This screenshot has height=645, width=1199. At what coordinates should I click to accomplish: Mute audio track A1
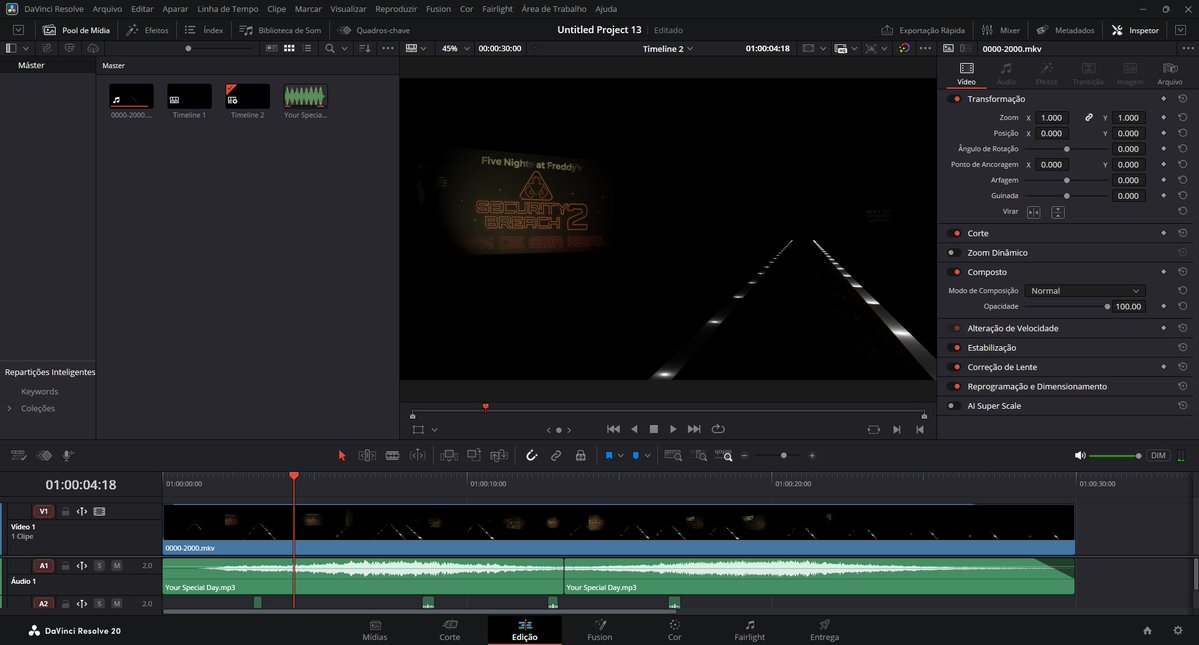pos(119,565)
